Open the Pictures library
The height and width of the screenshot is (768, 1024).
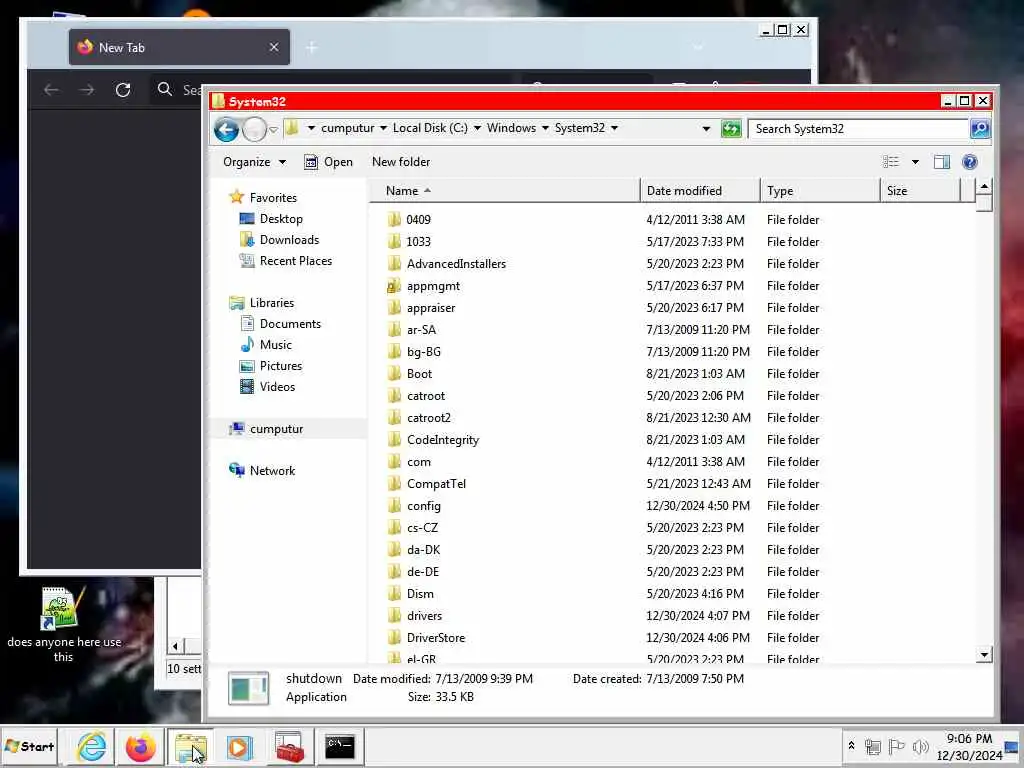click(281, 366)
